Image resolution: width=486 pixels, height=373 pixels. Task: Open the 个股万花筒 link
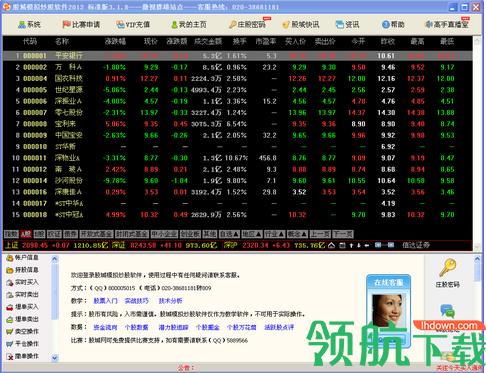coord(241,327)
